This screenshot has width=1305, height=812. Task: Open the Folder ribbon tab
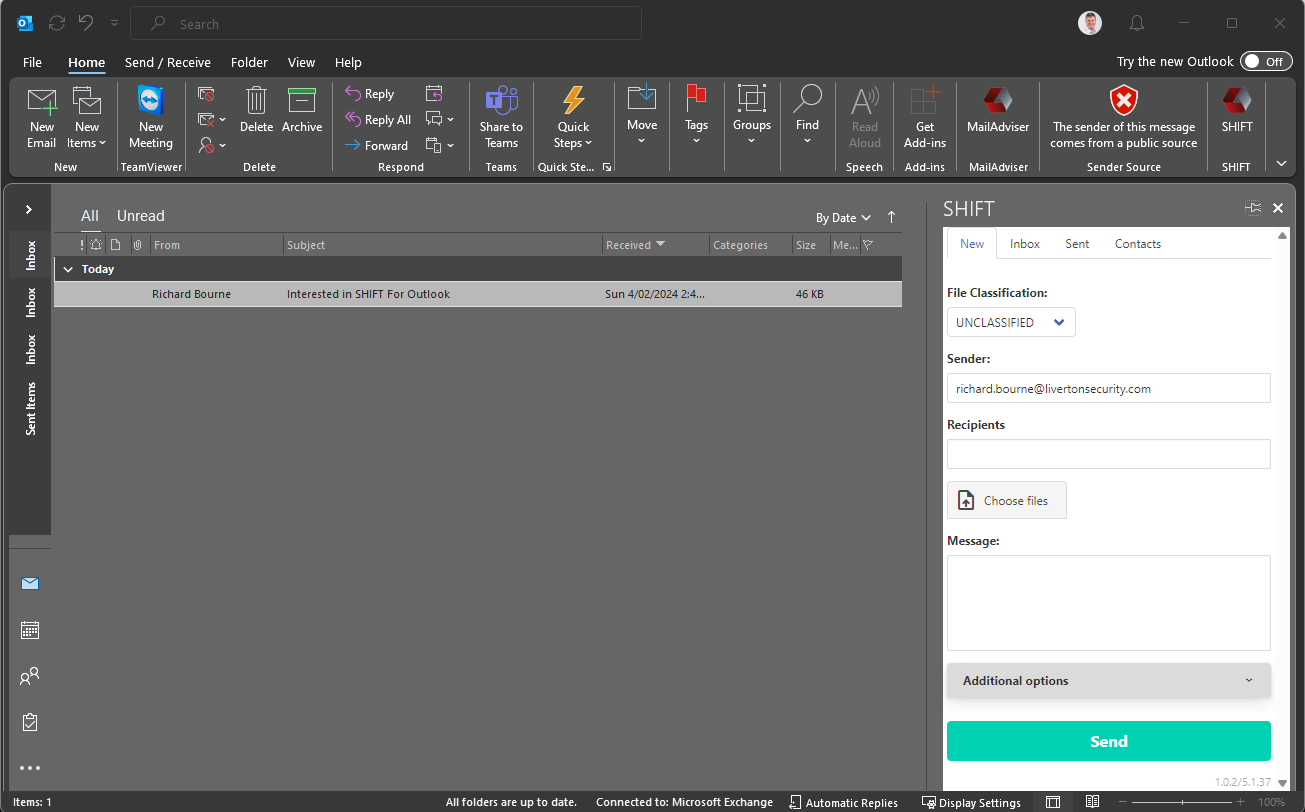pos(249,62)
